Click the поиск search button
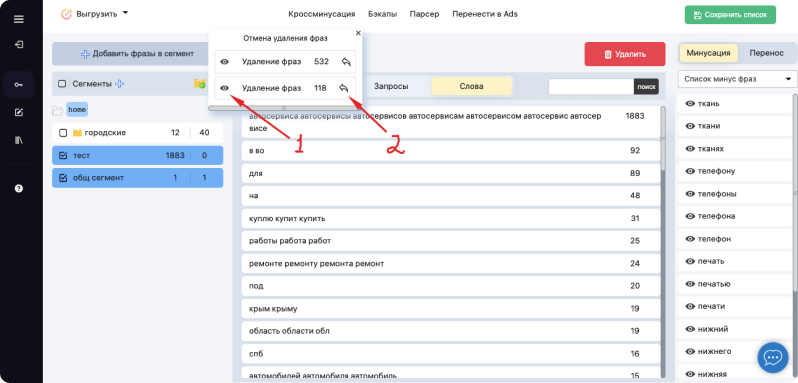This screenshot has width=798, height=383. [646, 86]
